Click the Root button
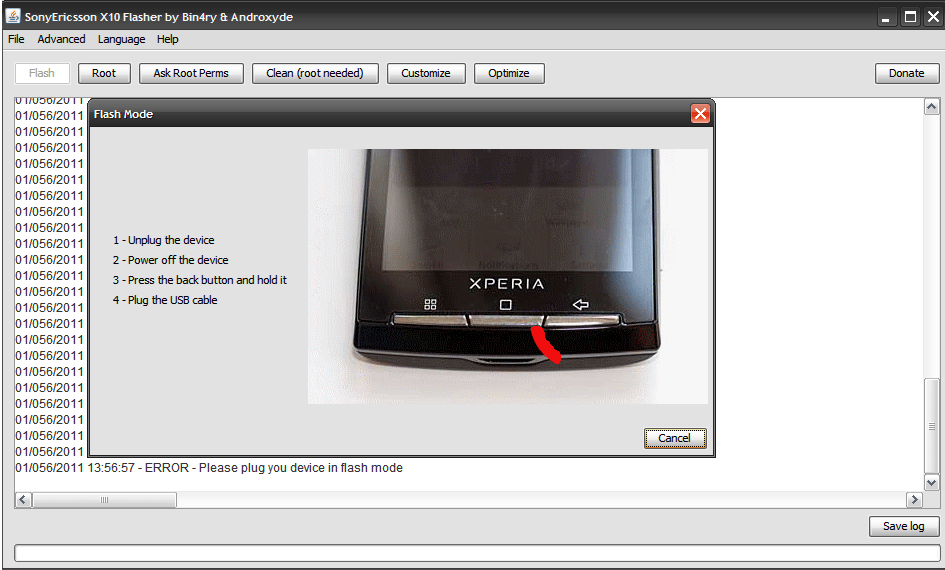Screen dimensions: 945x570 point(104,74)
